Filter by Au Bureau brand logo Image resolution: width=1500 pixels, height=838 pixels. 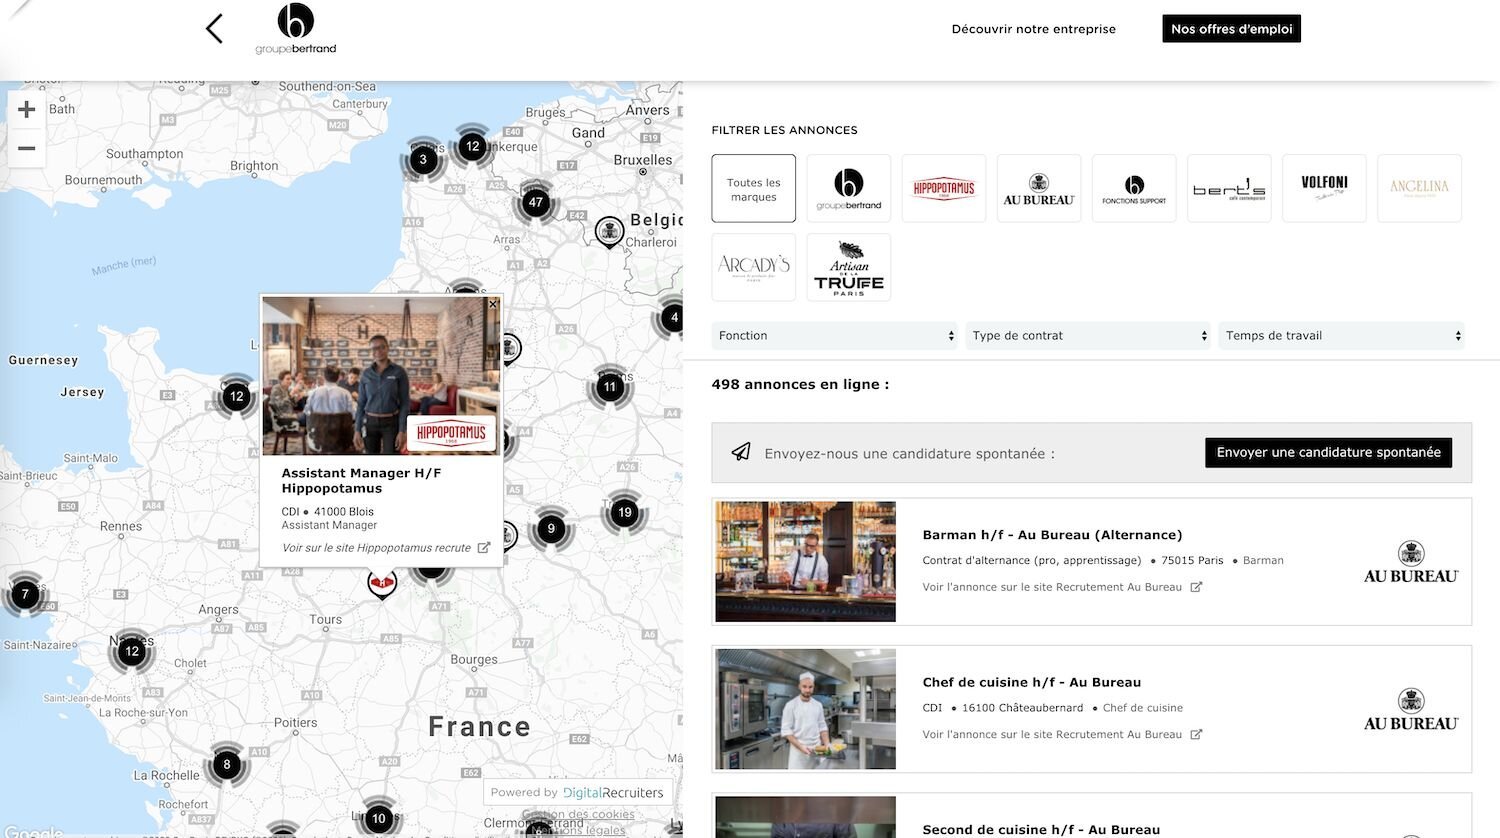(x=1038, y=188)
